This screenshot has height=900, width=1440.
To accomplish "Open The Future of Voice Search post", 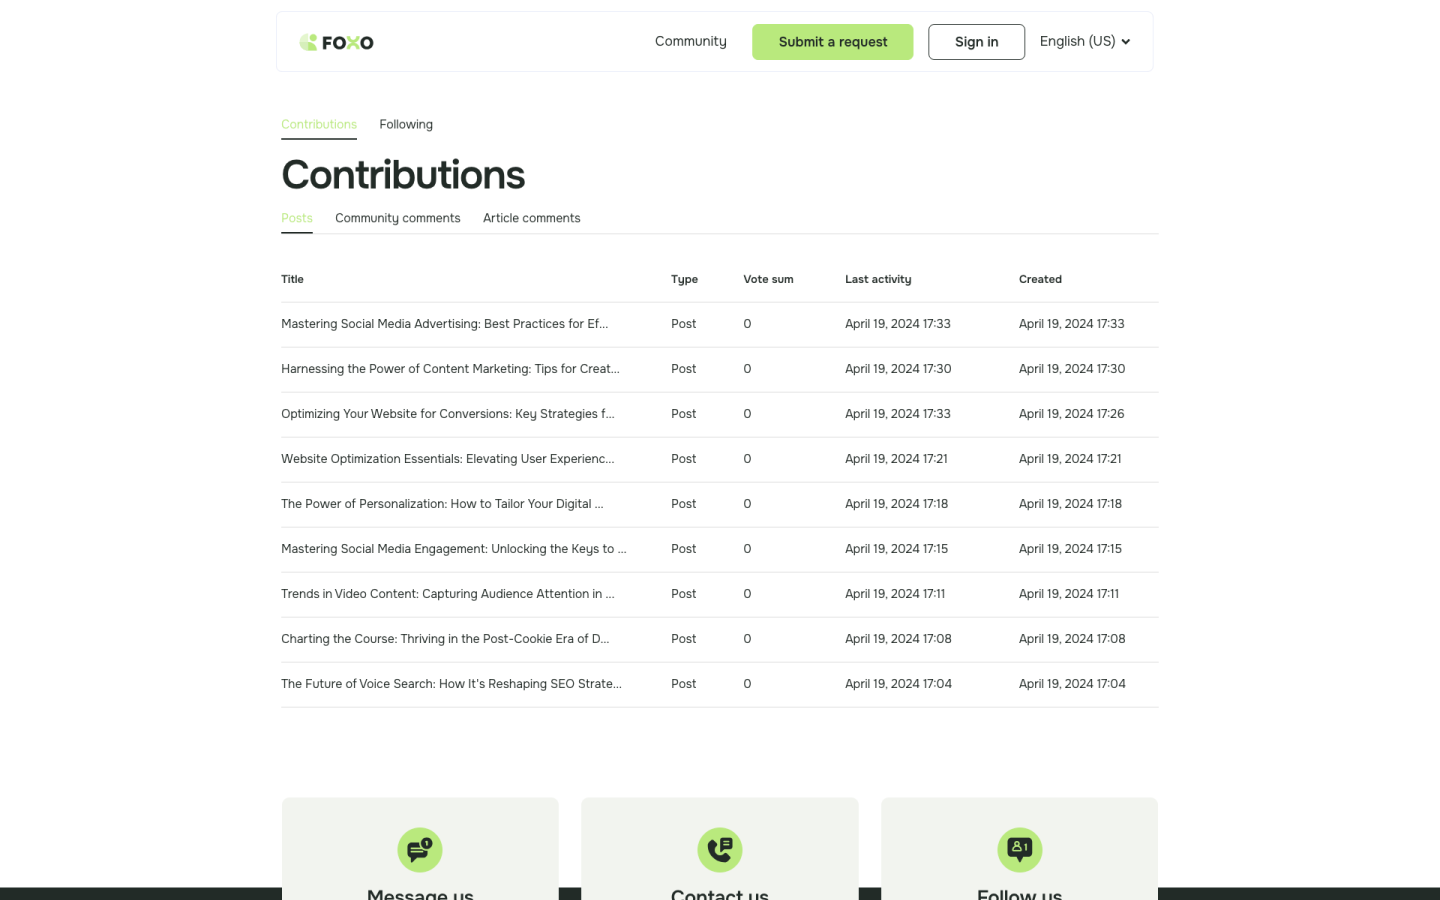I will click(x=451, y=684).
